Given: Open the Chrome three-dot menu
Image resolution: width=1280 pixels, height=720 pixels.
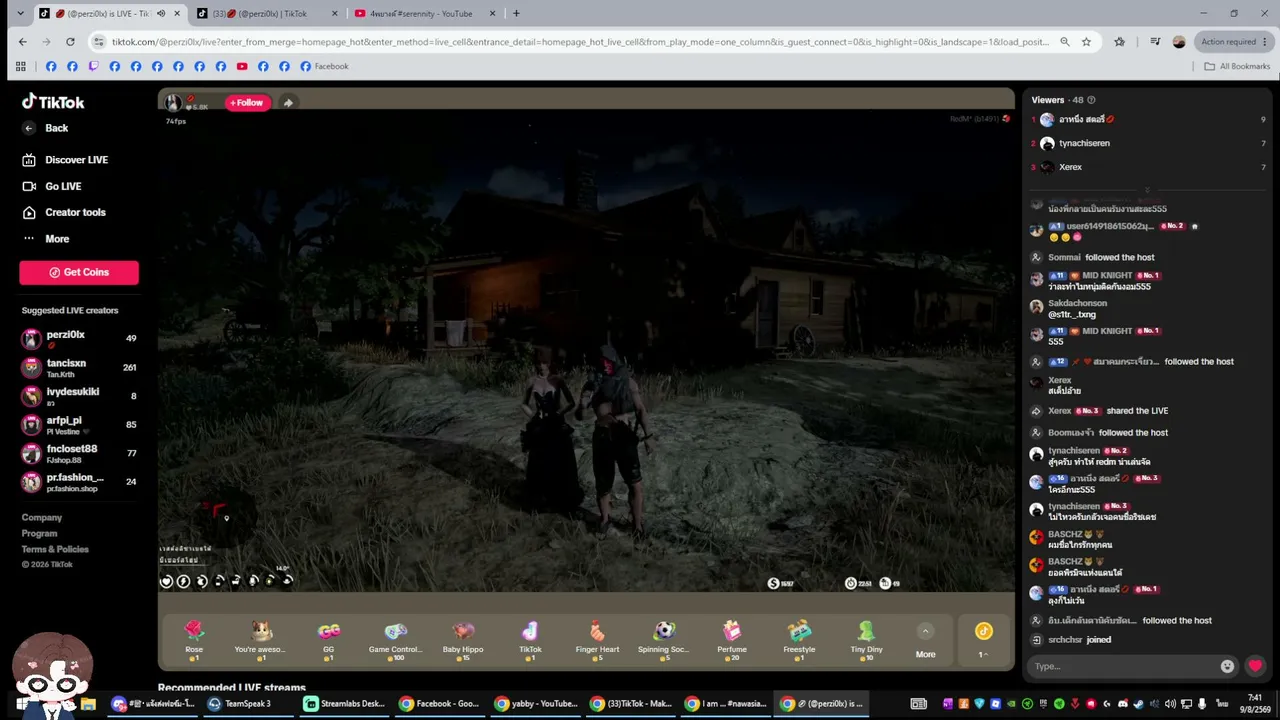Looking at the screenshot, I should coord(1265,42).
